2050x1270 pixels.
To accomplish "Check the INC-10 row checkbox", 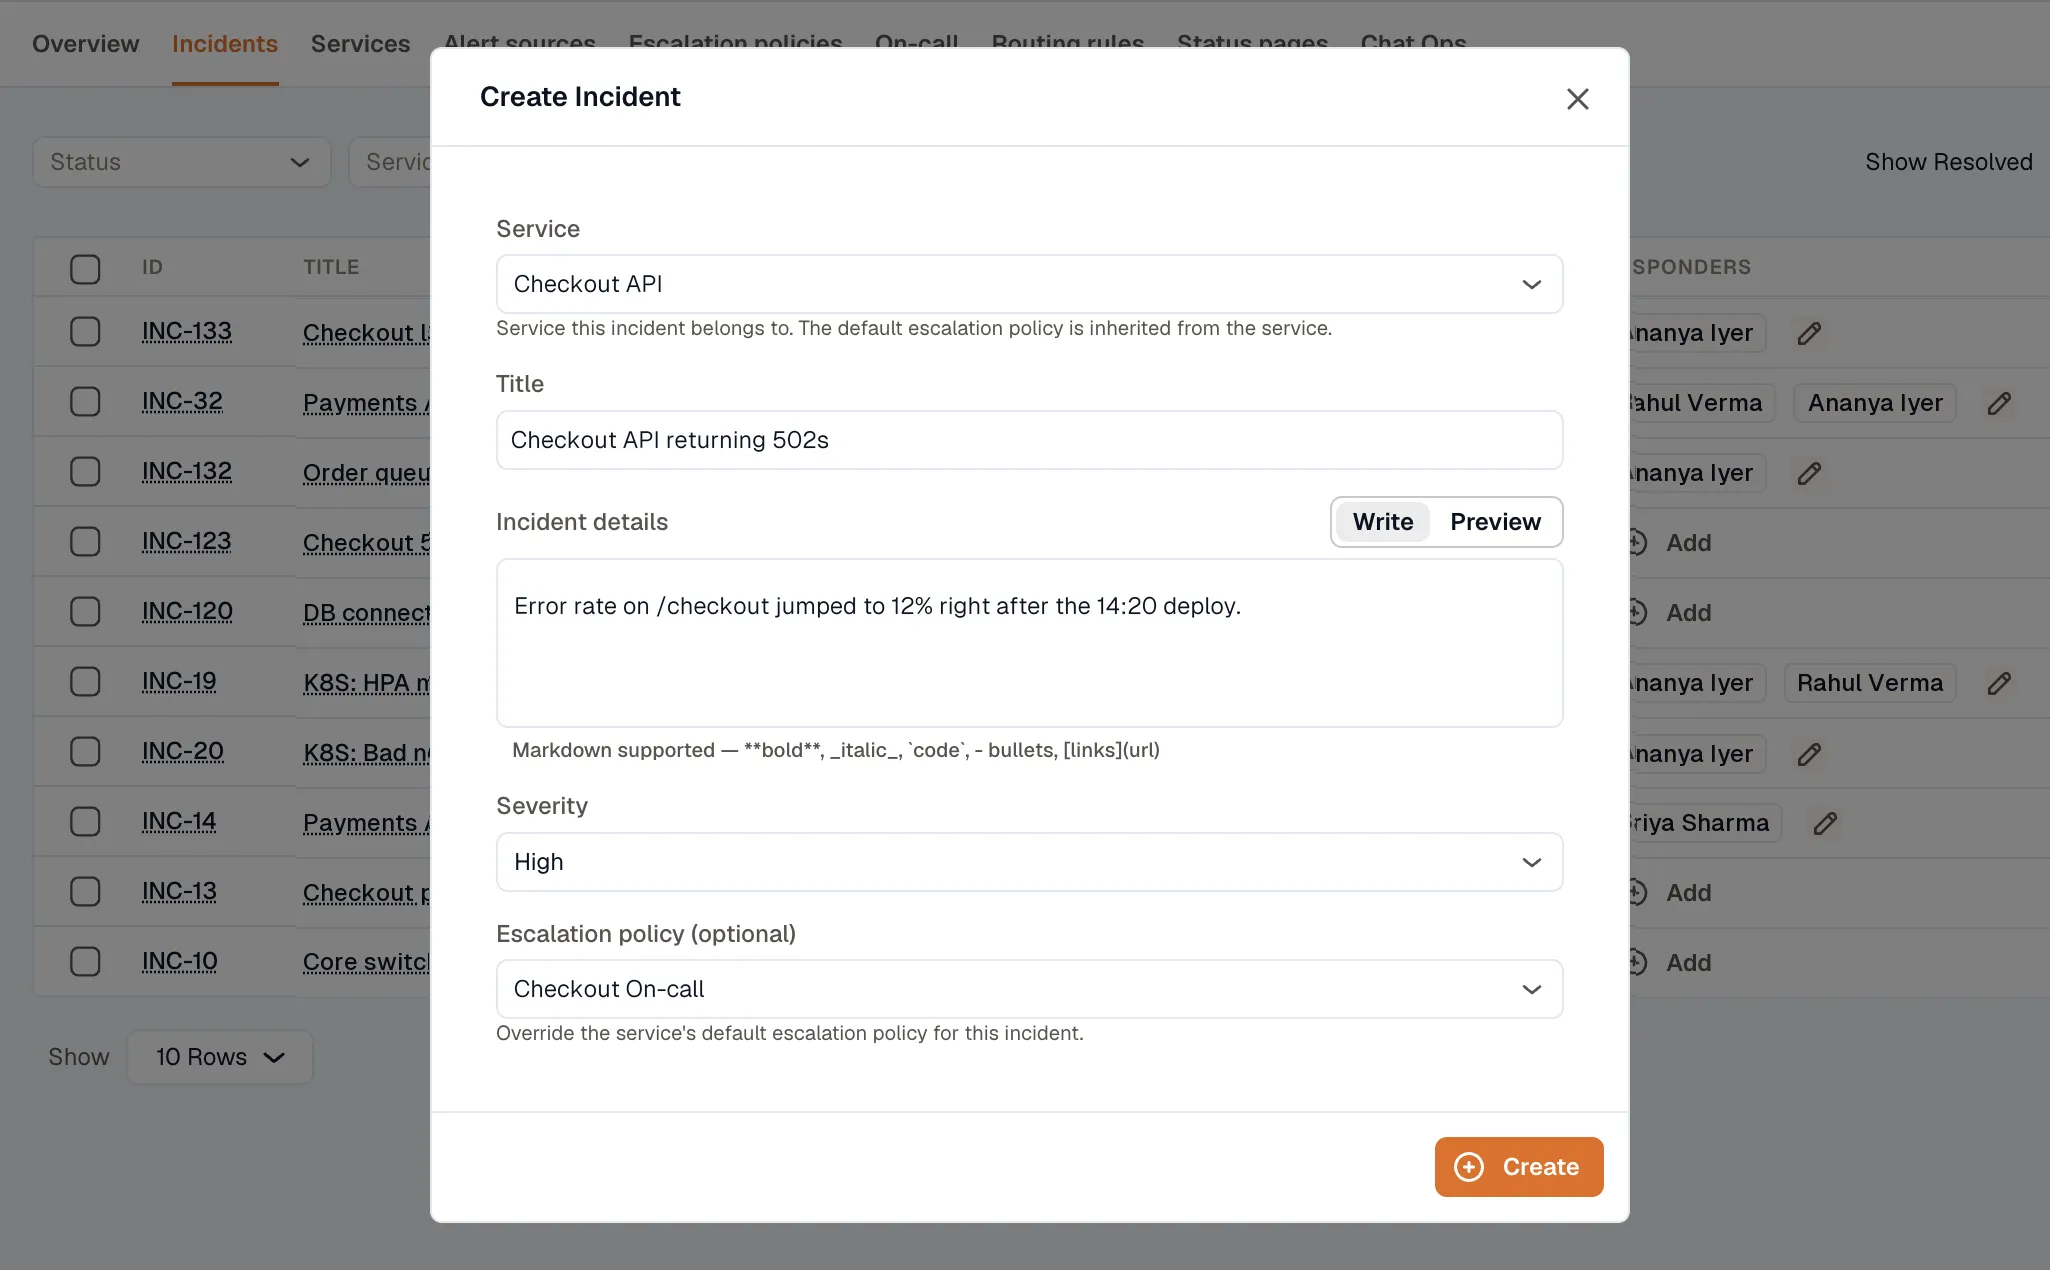I will 85,961.
